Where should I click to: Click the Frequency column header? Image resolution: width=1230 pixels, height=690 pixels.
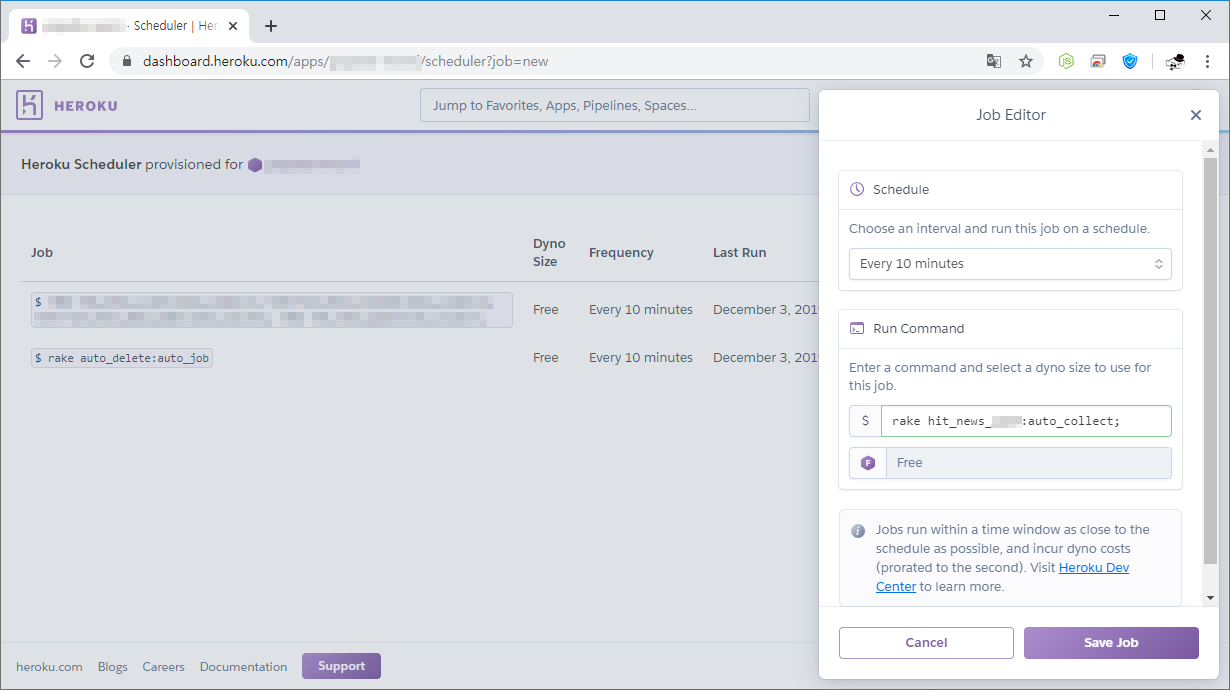(x=621, y=253)
